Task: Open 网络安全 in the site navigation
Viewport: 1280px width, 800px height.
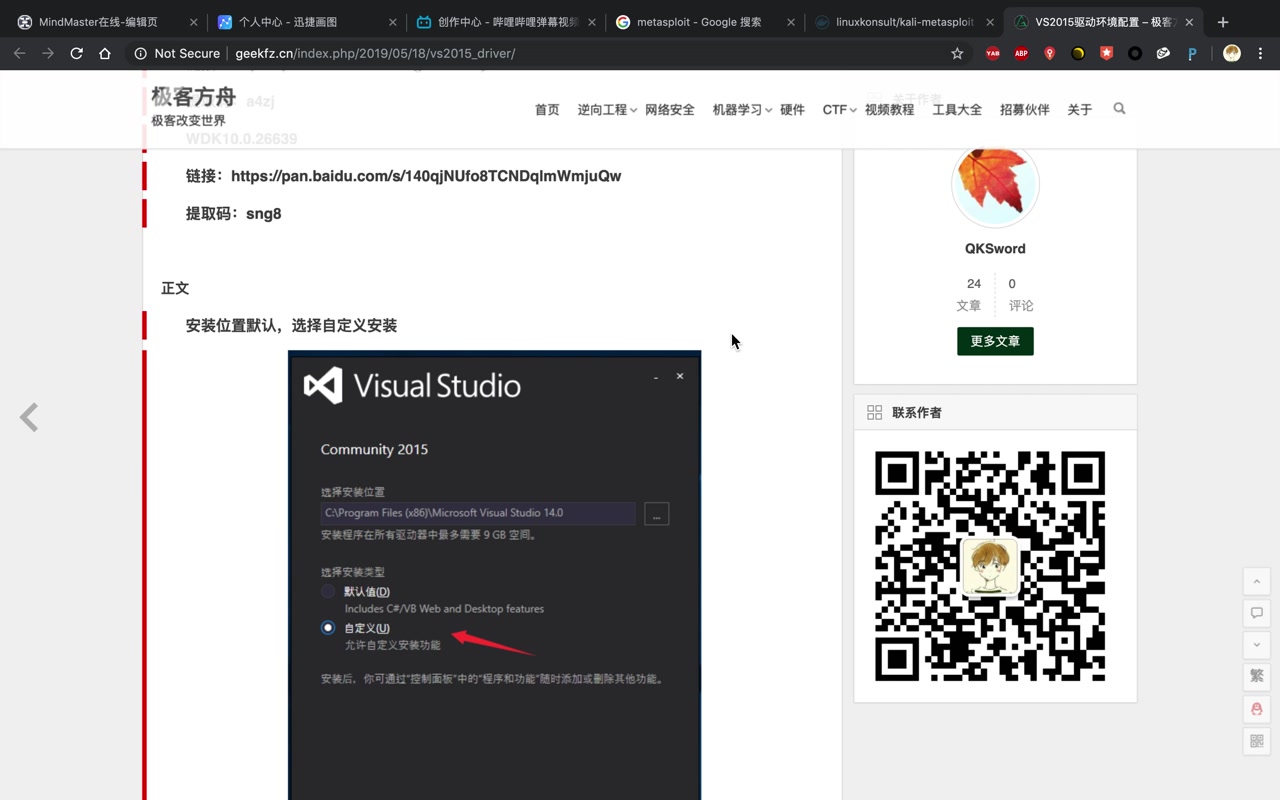Action: pos(670,110)
